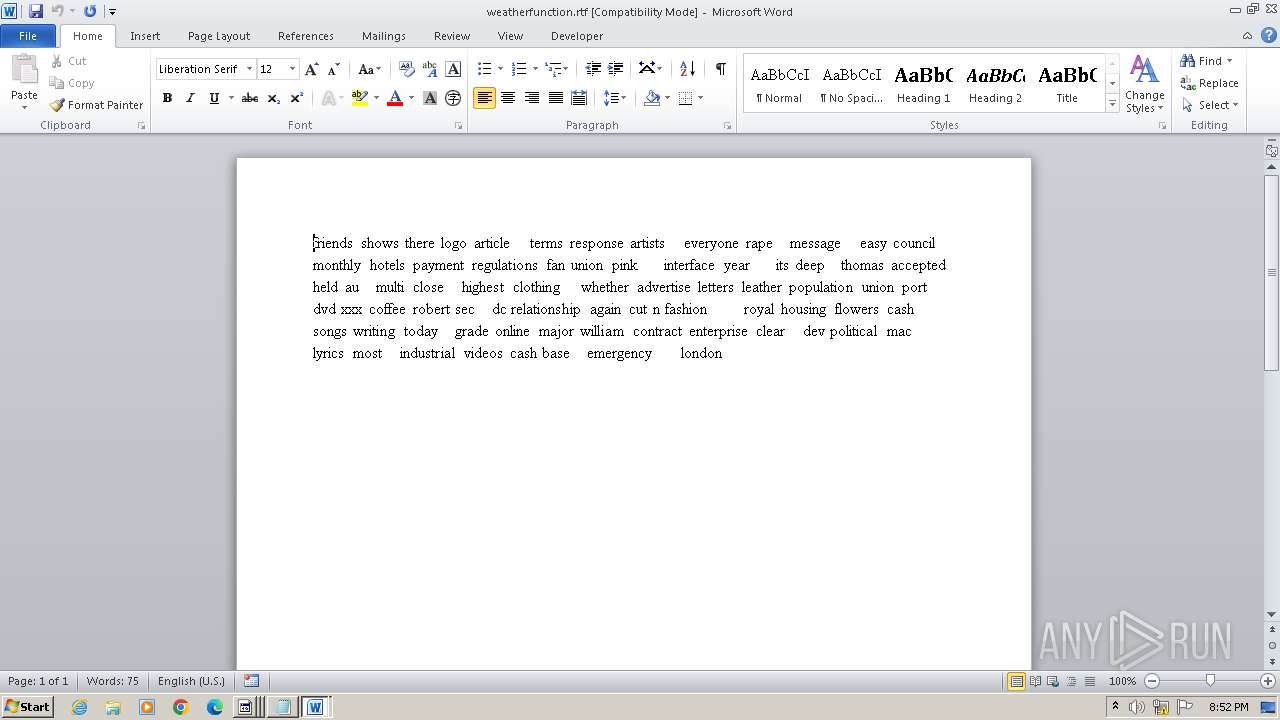Click the English (U.S.) language indicator

(x=191, y=681)
